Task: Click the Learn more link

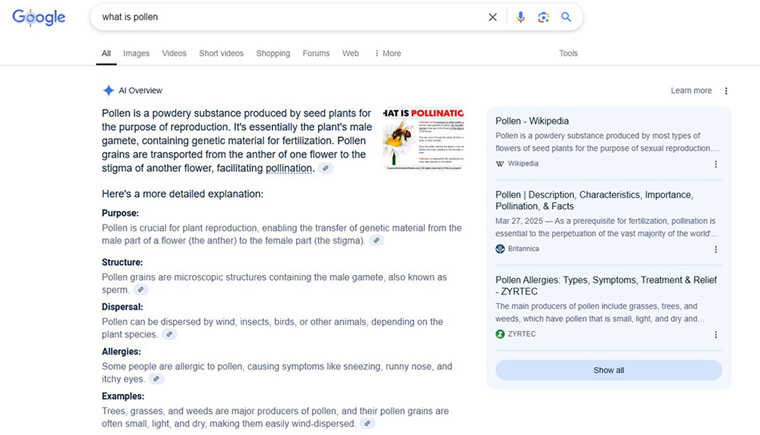Action: (x=691, y=91)
